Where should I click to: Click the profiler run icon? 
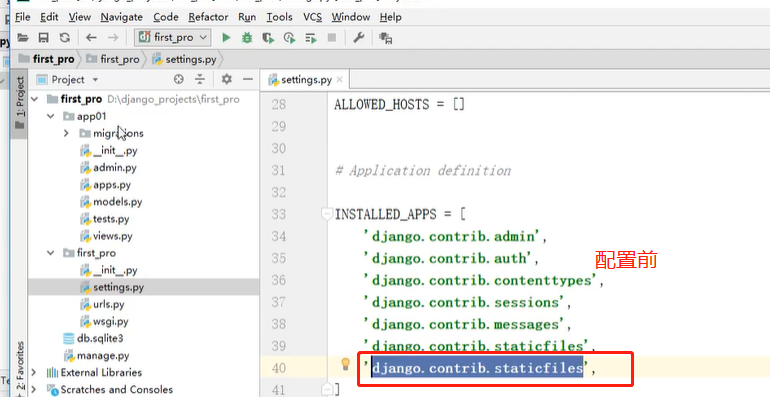pyautogui.click(x=289, y=38)
